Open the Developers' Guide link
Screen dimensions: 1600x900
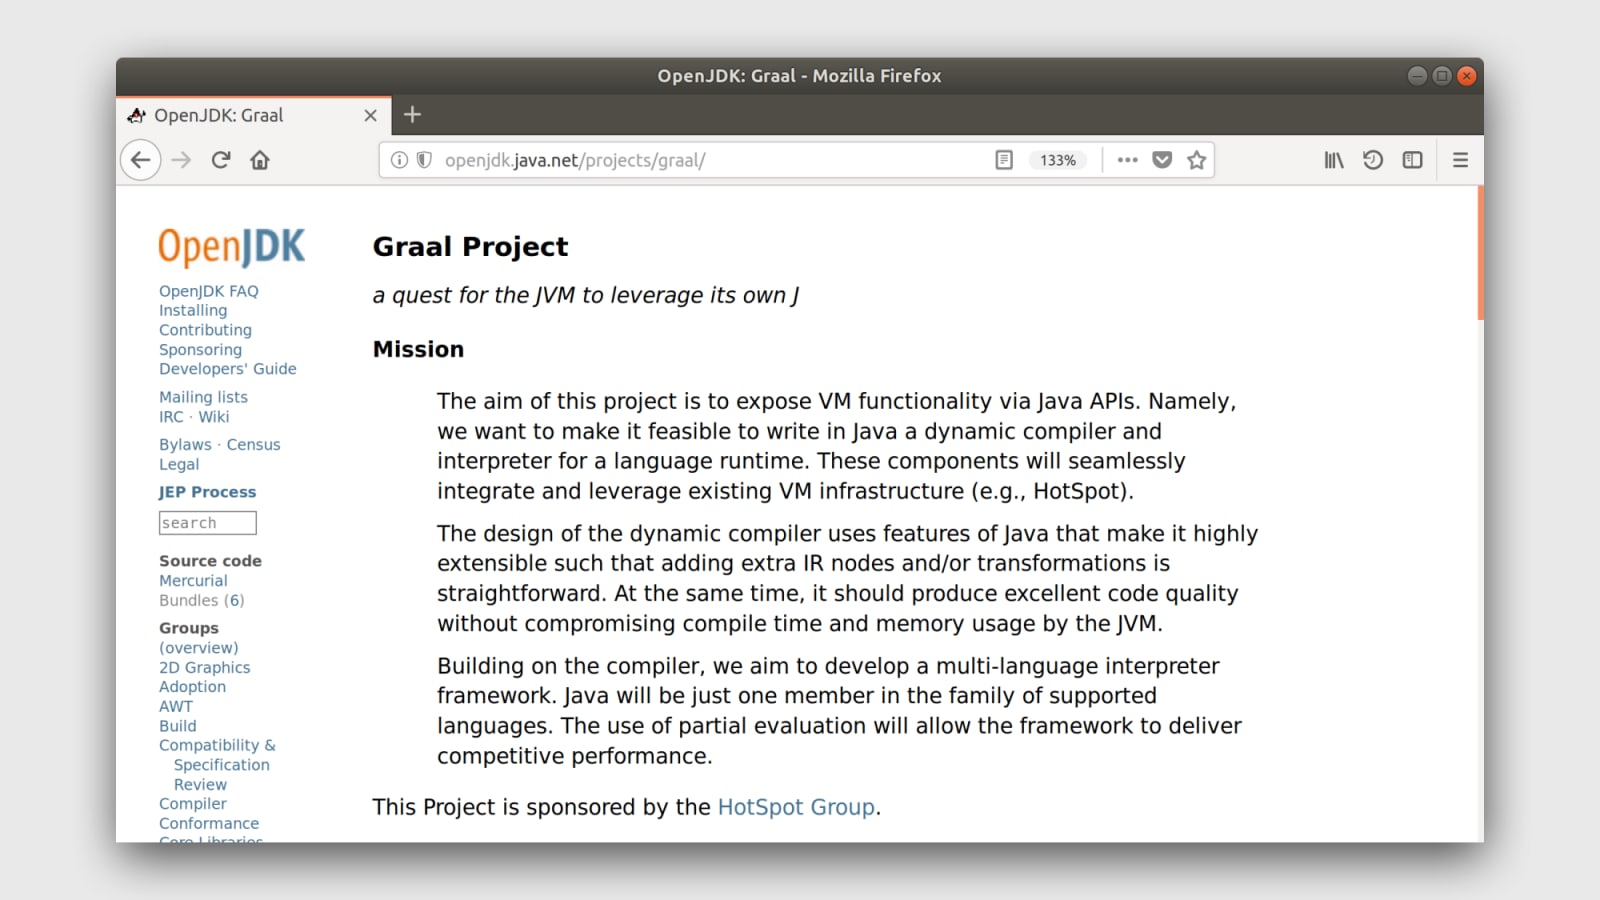point(228,369)
